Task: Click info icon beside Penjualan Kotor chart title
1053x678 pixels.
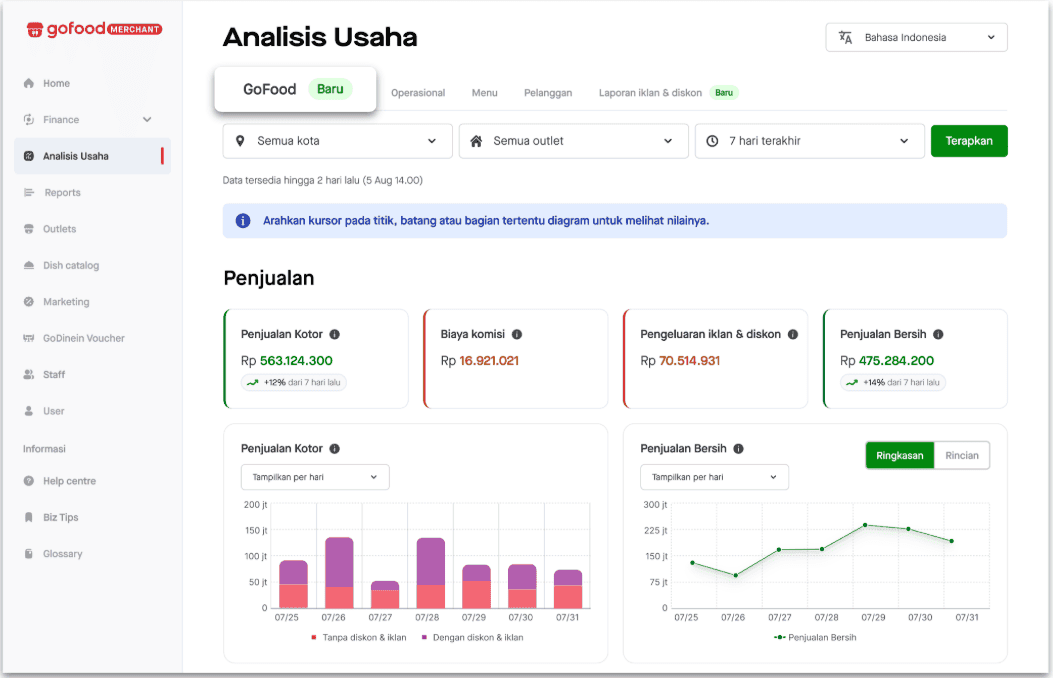Action: [x=334, y=448]
